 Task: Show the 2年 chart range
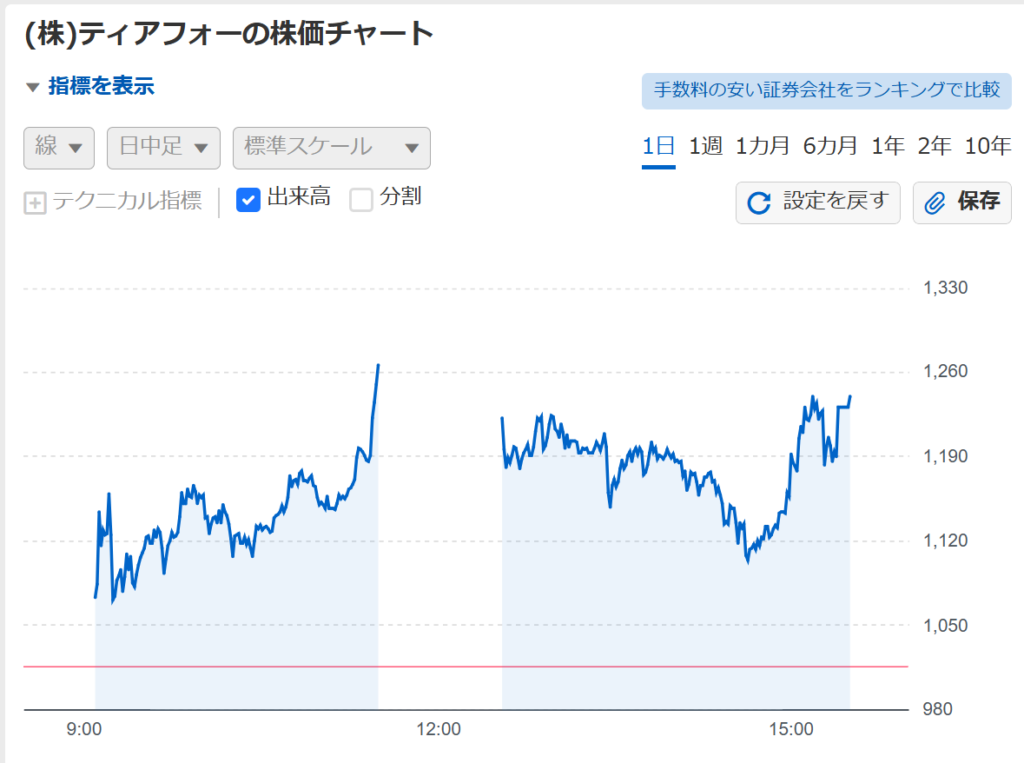[935, 146]
